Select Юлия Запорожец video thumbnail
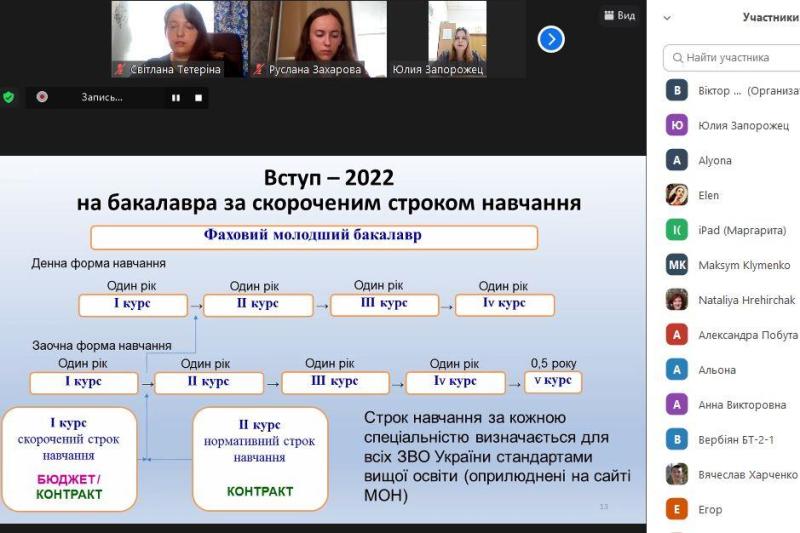The width and height of the screenshot is (800, 533). click(458, 39)
